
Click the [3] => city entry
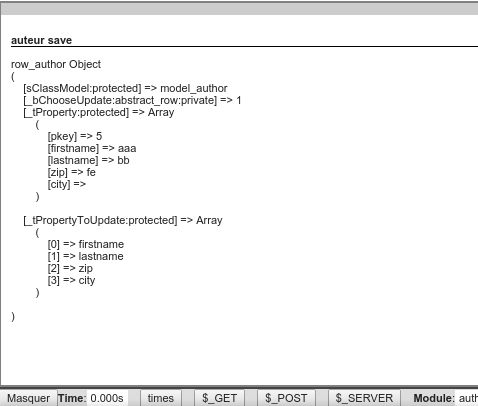[x=71, y=280]
